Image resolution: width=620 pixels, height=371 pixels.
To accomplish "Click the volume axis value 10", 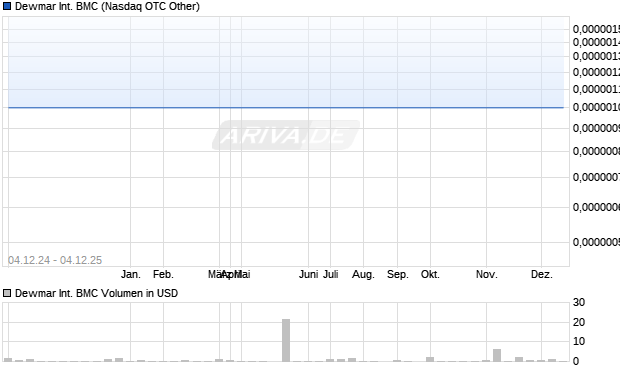I will 579,341.
